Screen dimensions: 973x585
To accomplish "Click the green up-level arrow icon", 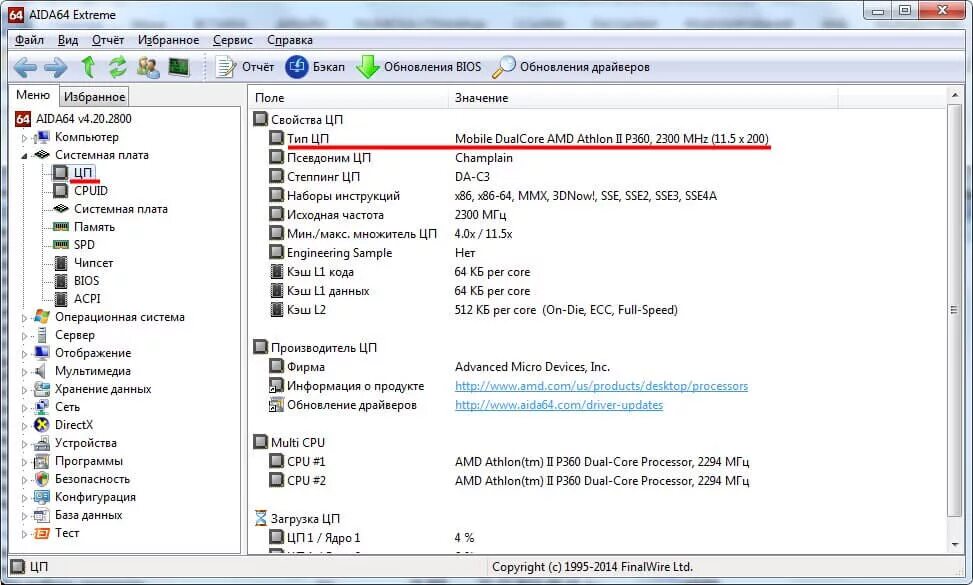I will pos(89,66).
